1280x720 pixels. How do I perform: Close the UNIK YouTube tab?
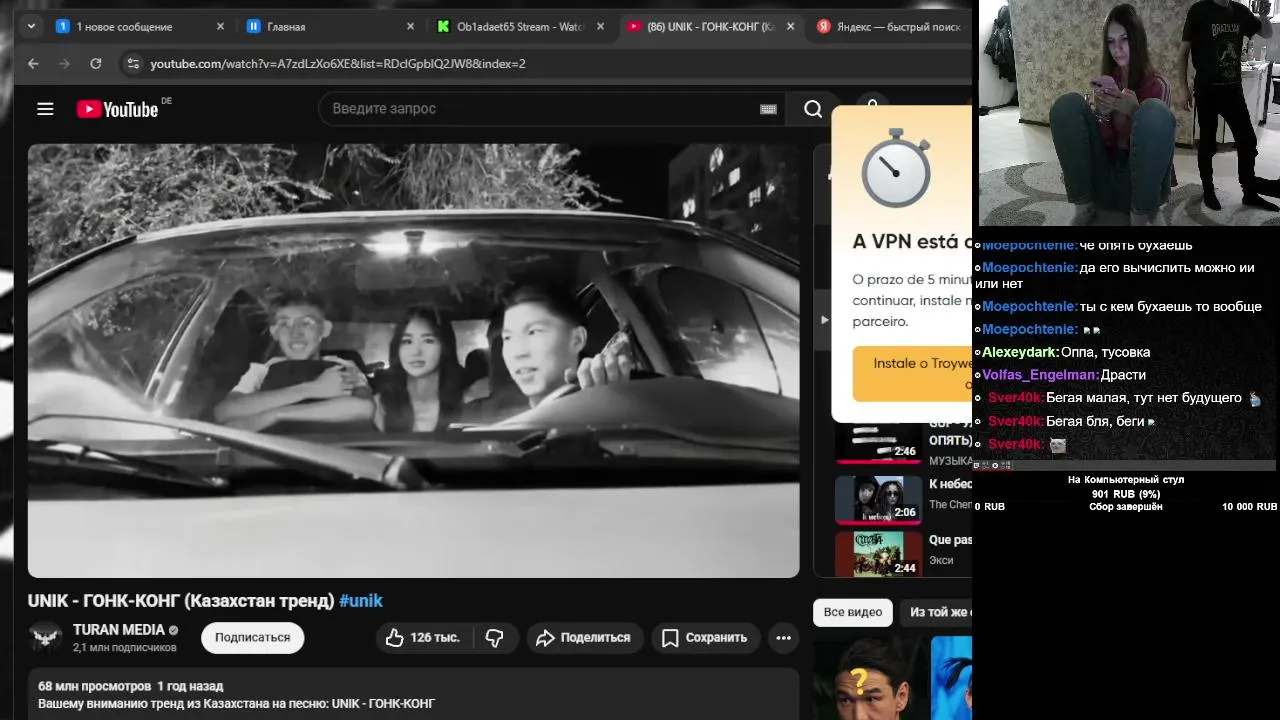tap(790, 27)
